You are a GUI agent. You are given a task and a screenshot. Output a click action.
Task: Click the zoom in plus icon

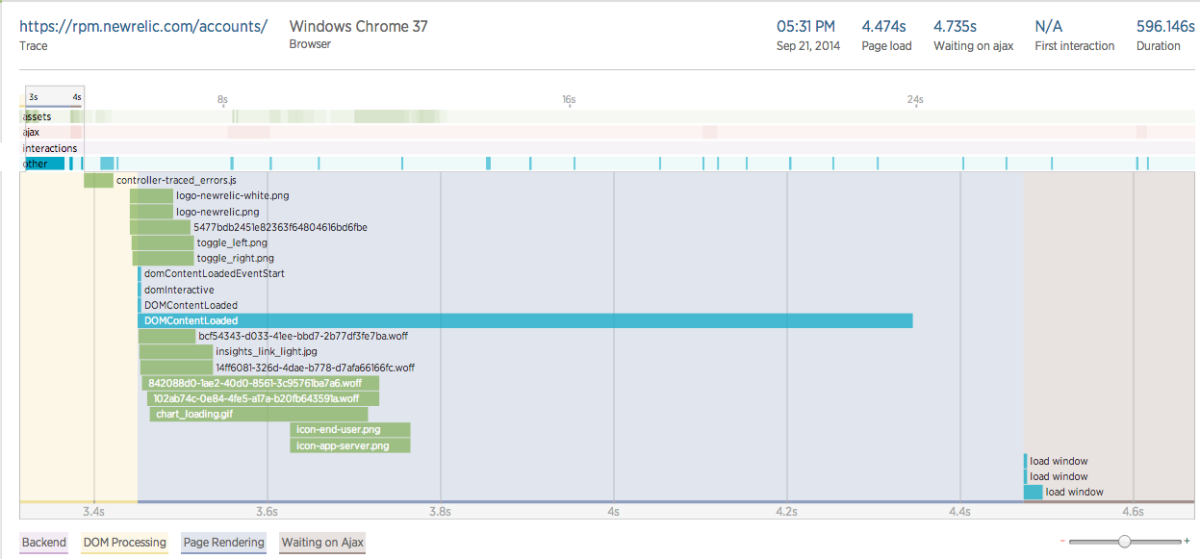tap(1187, 541)
